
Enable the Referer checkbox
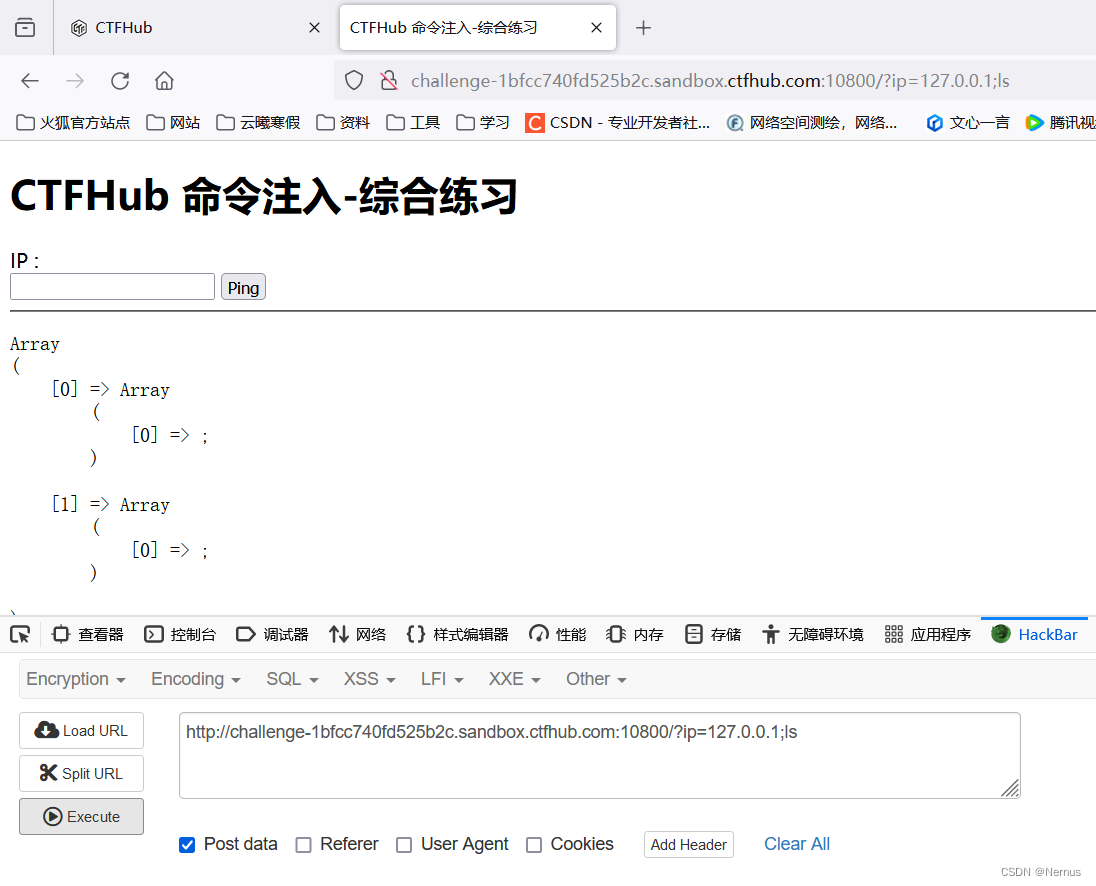(303, 845)
